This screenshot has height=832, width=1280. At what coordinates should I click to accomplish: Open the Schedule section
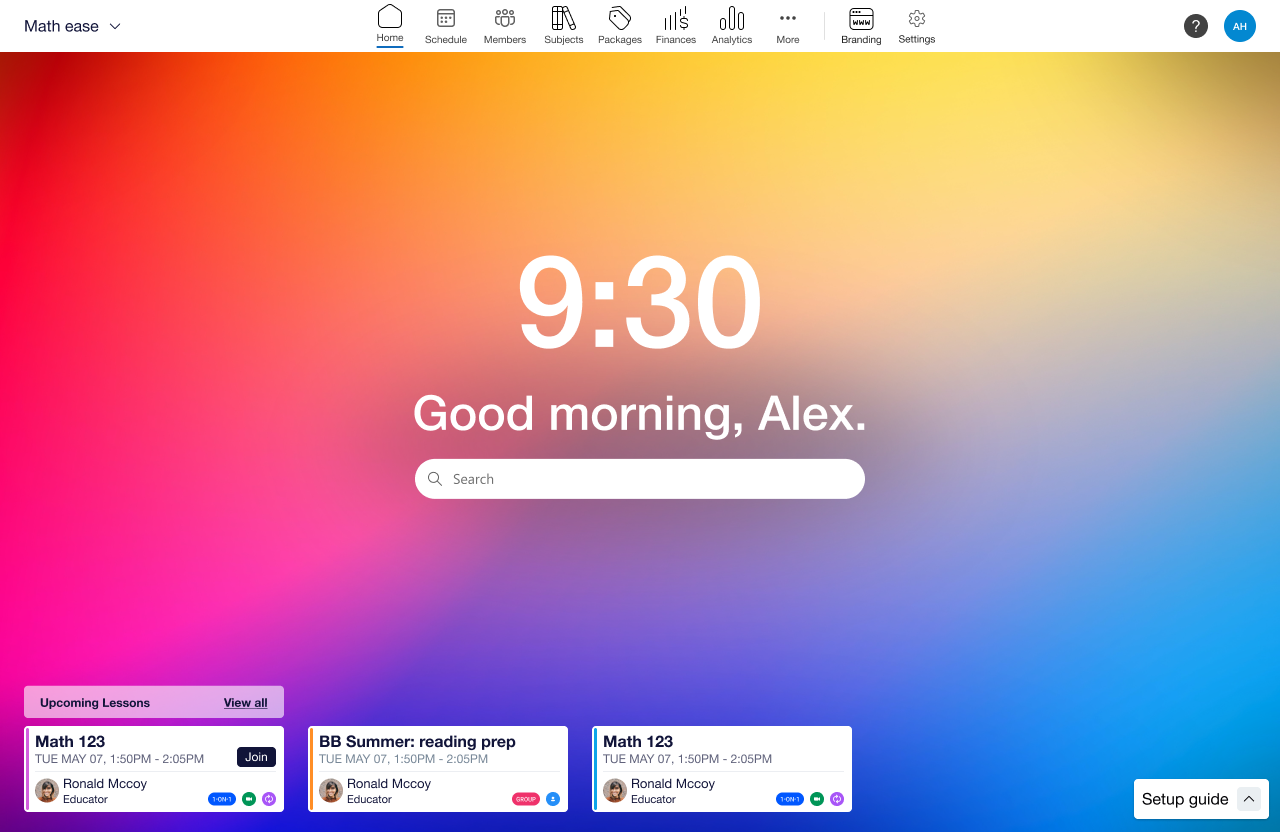point(445,25)
